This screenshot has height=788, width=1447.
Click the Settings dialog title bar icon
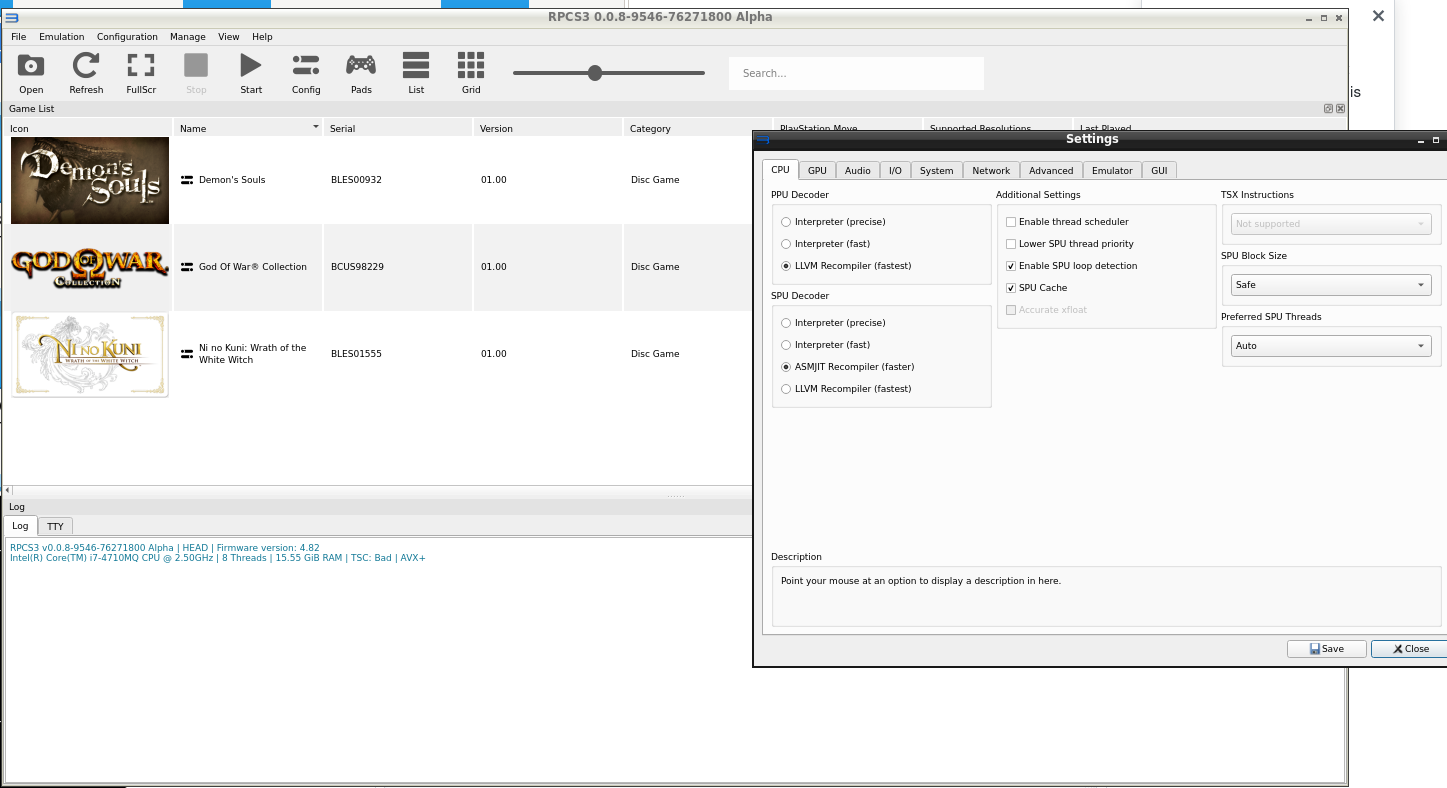click(763, 140)
